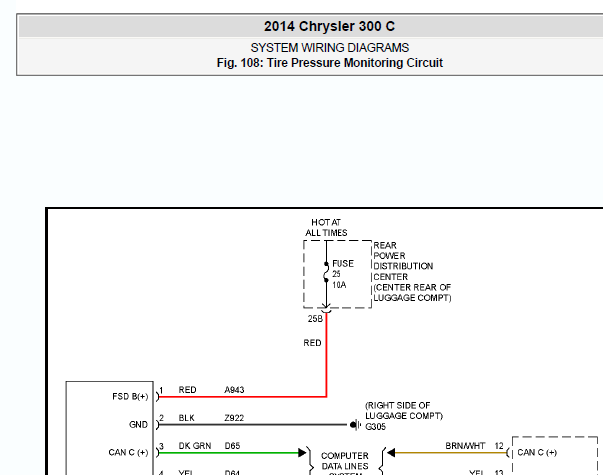Click the 'HOT AT ALL TIMES' label
Screen dimensions: 603x475
click(326, 228)
